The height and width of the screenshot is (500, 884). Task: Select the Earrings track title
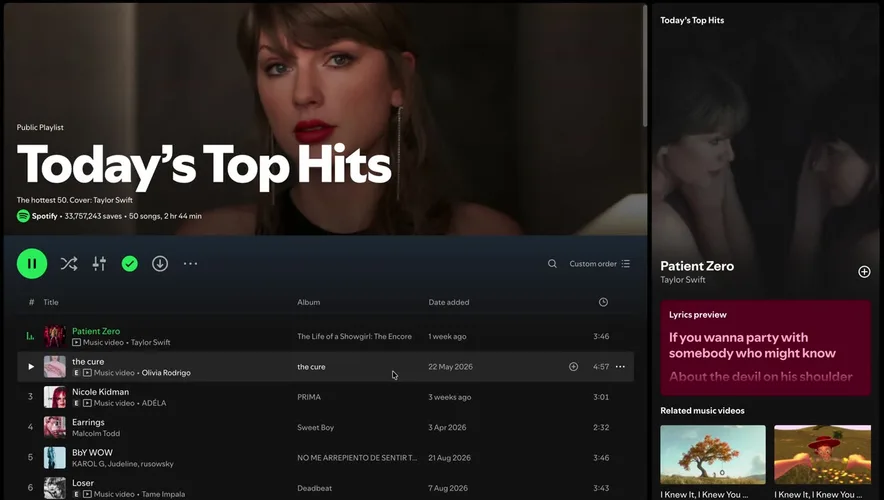88,422
